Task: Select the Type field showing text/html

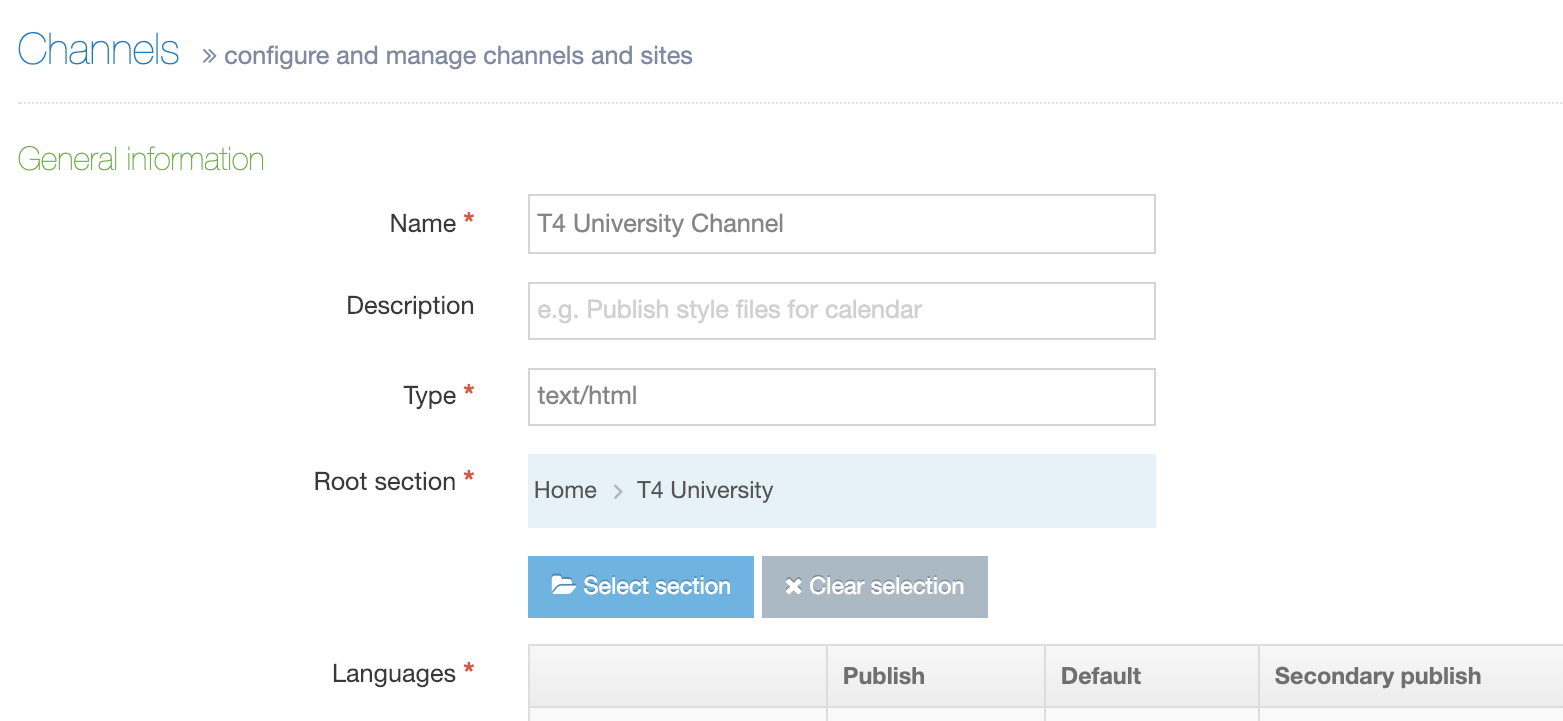Action: [841, 396]
